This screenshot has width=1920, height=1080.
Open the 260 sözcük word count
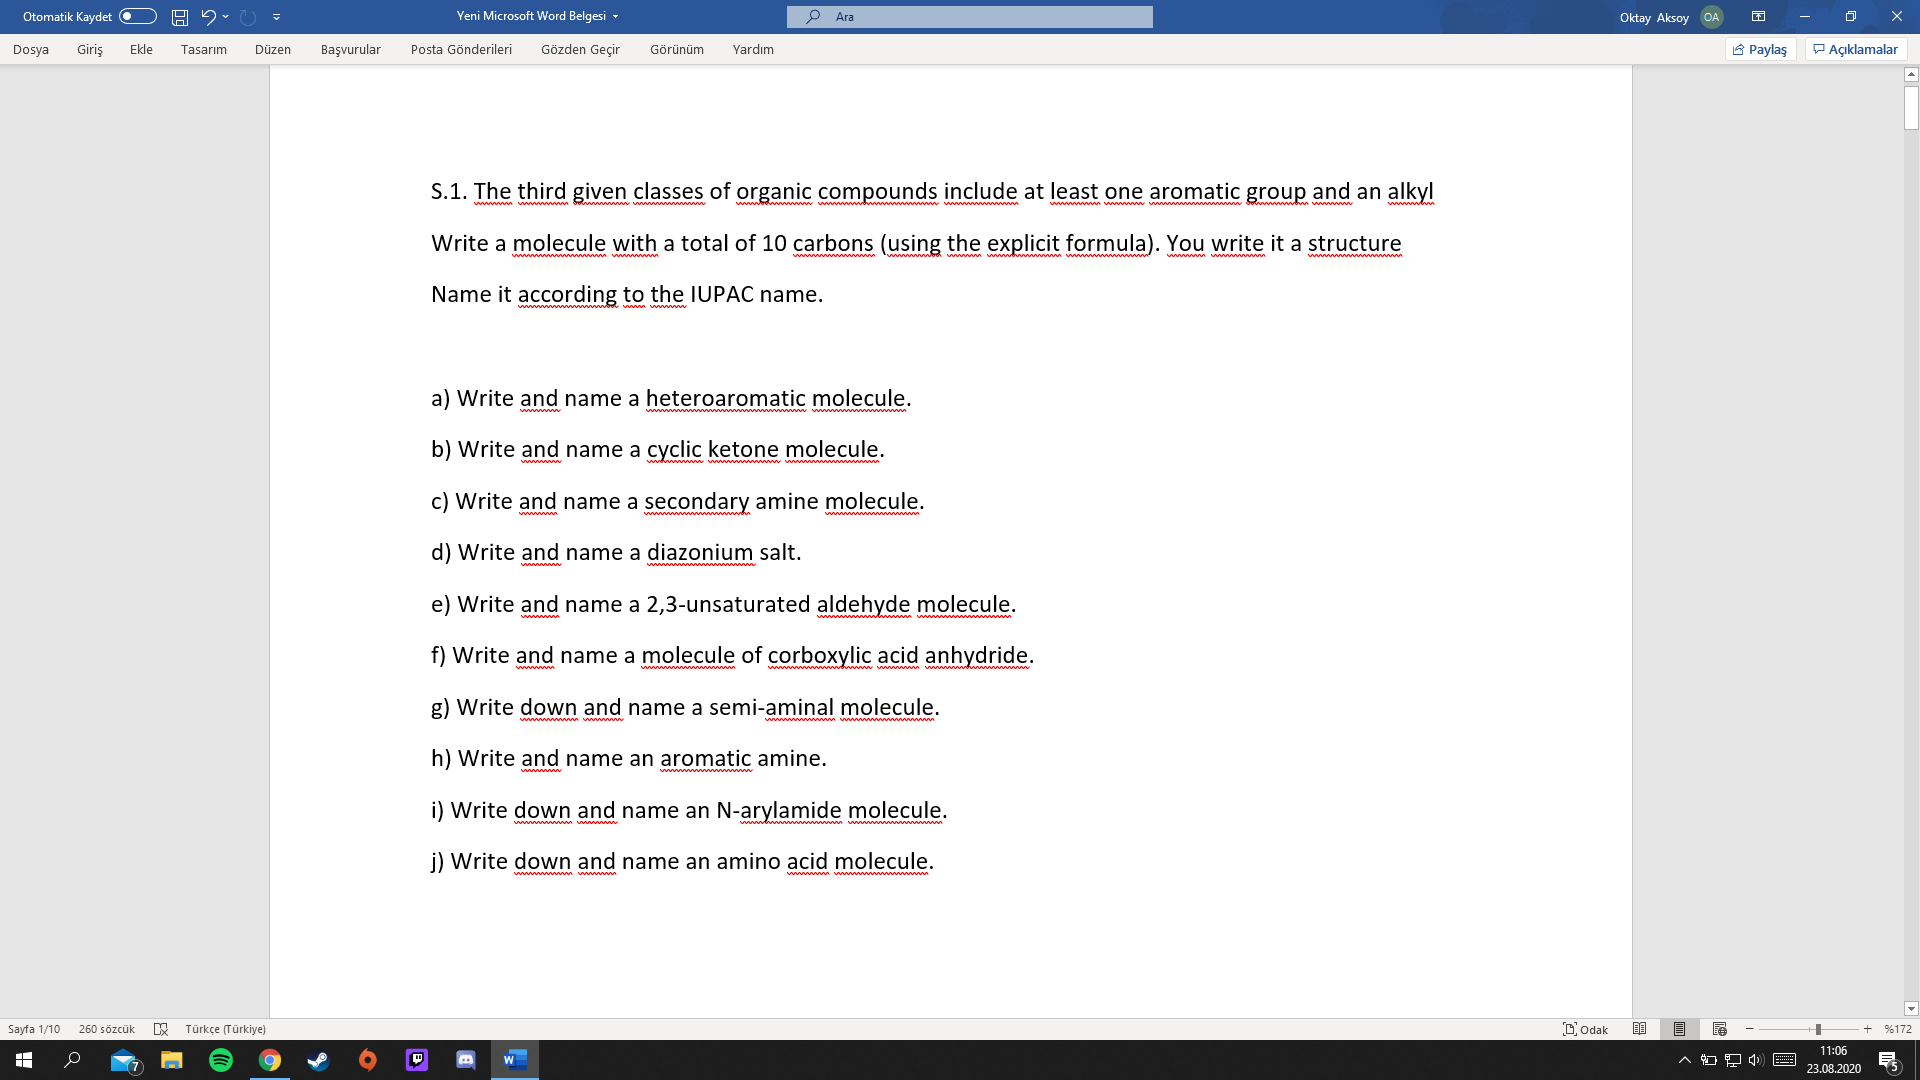click(x=107, y=1029)
